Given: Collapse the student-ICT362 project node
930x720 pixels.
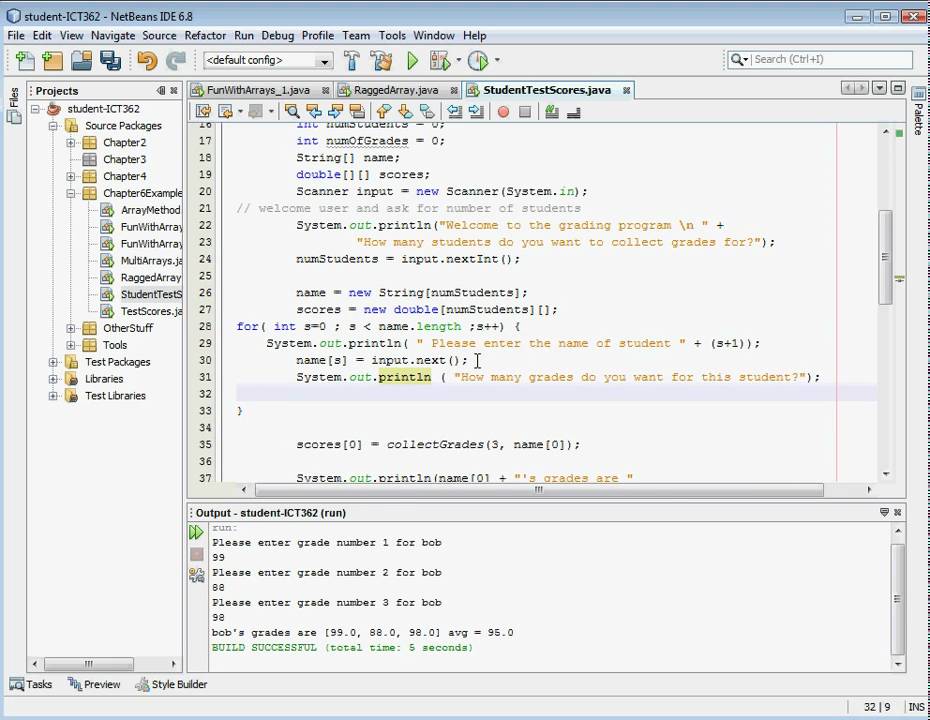Looking at the screenshot, I should tap(36, 109).
